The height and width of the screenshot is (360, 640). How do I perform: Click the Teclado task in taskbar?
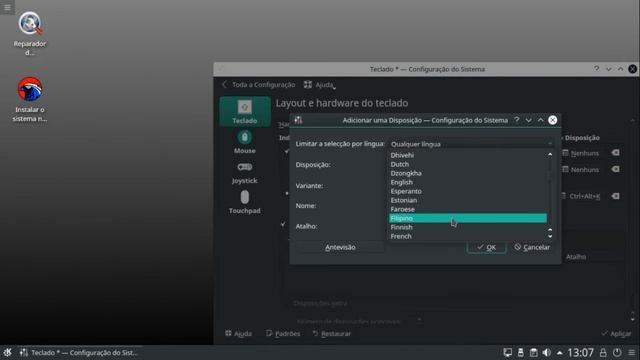tap(78, 352)
